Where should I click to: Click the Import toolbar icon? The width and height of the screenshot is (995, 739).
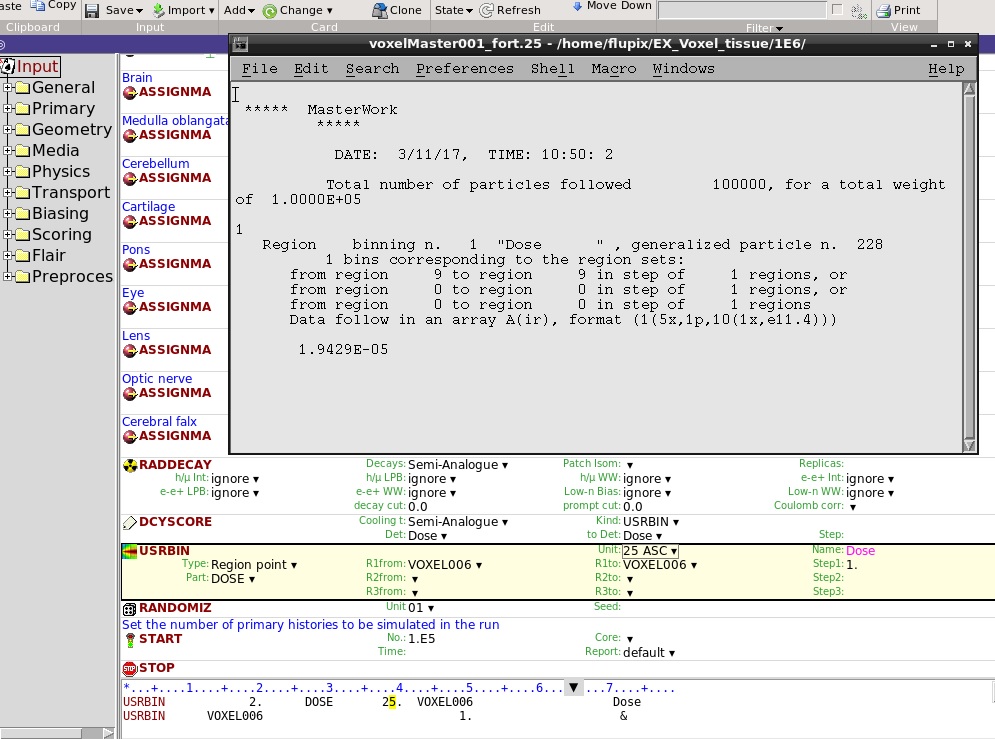pos(159,10)
